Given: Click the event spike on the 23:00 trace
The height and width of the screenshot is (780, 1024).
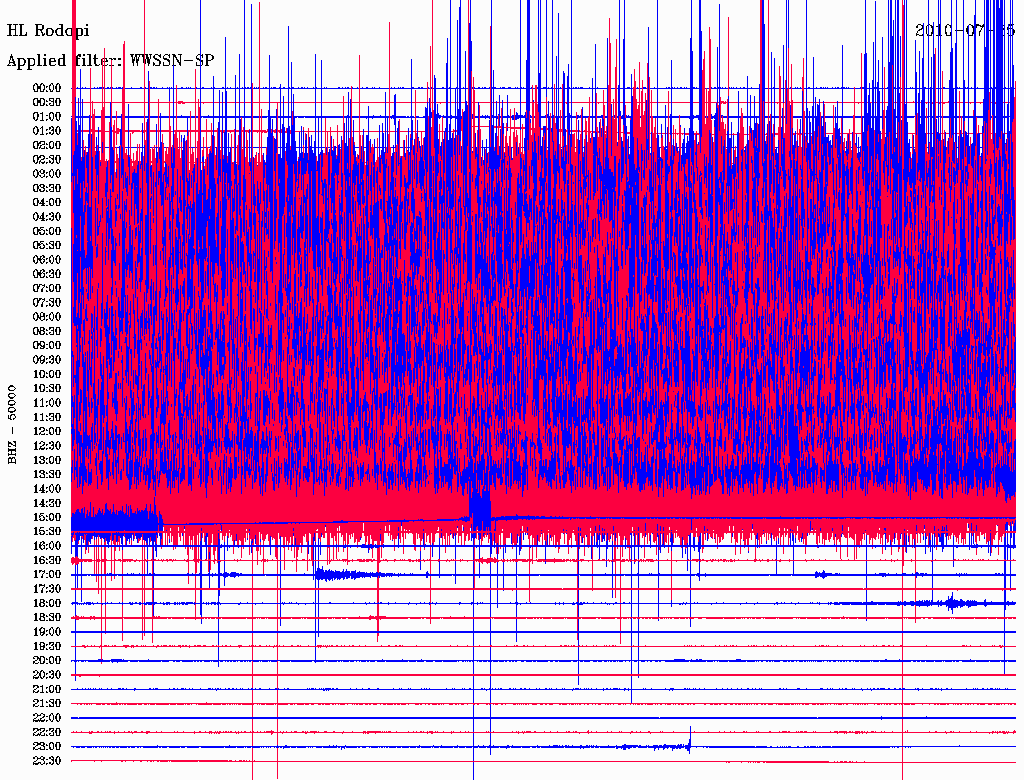Looking at the screenshot, I should [x=689, y=744].
